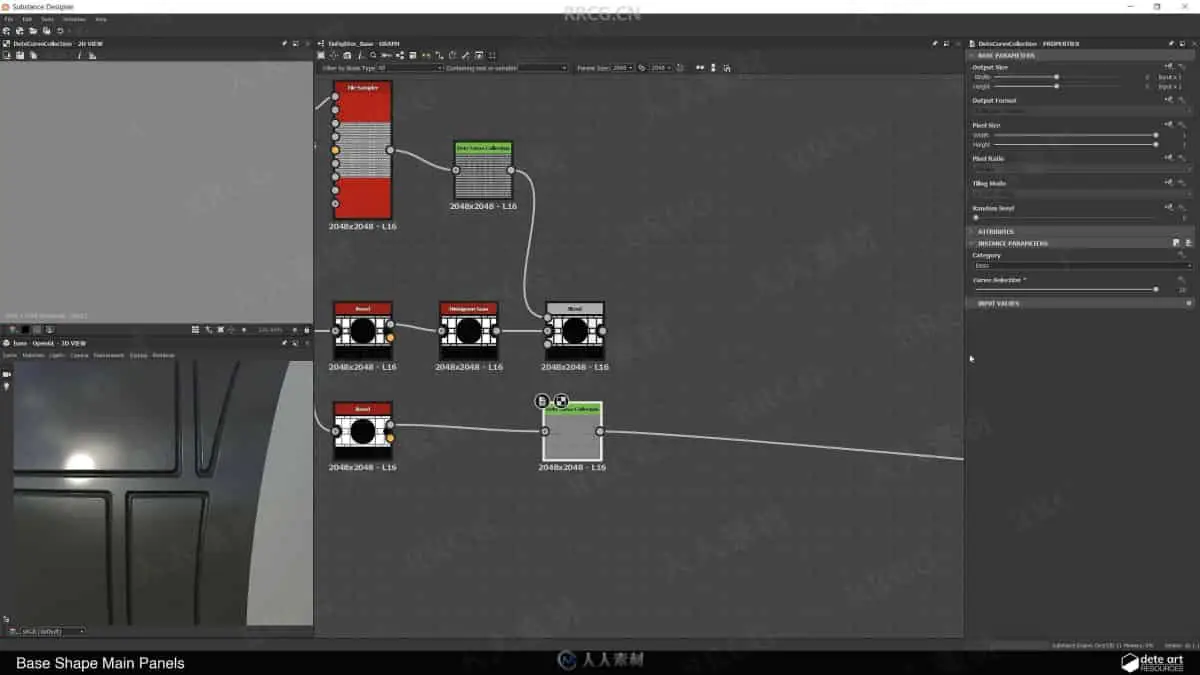1200x675 pixels.
Task: Click the histogram icon in 2D view toolbar
Action: (x=93, y=55)
